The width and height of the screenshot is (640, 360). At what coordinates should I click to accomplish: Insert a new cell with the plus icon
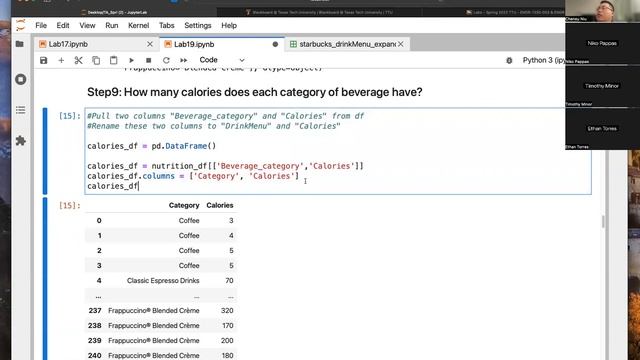coord(61,60)
